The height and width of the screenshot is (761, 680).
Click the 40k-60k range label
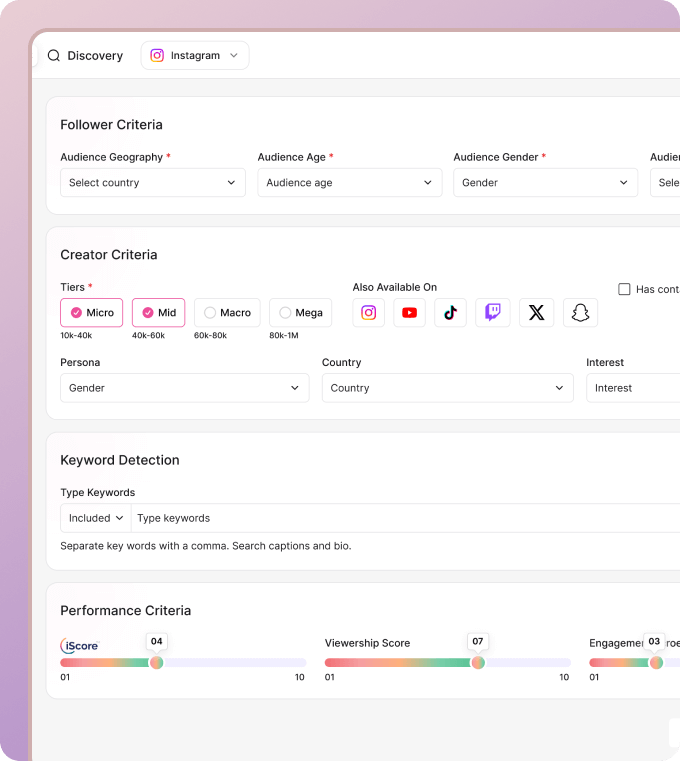pyautogui.click(x=149, y=335)
